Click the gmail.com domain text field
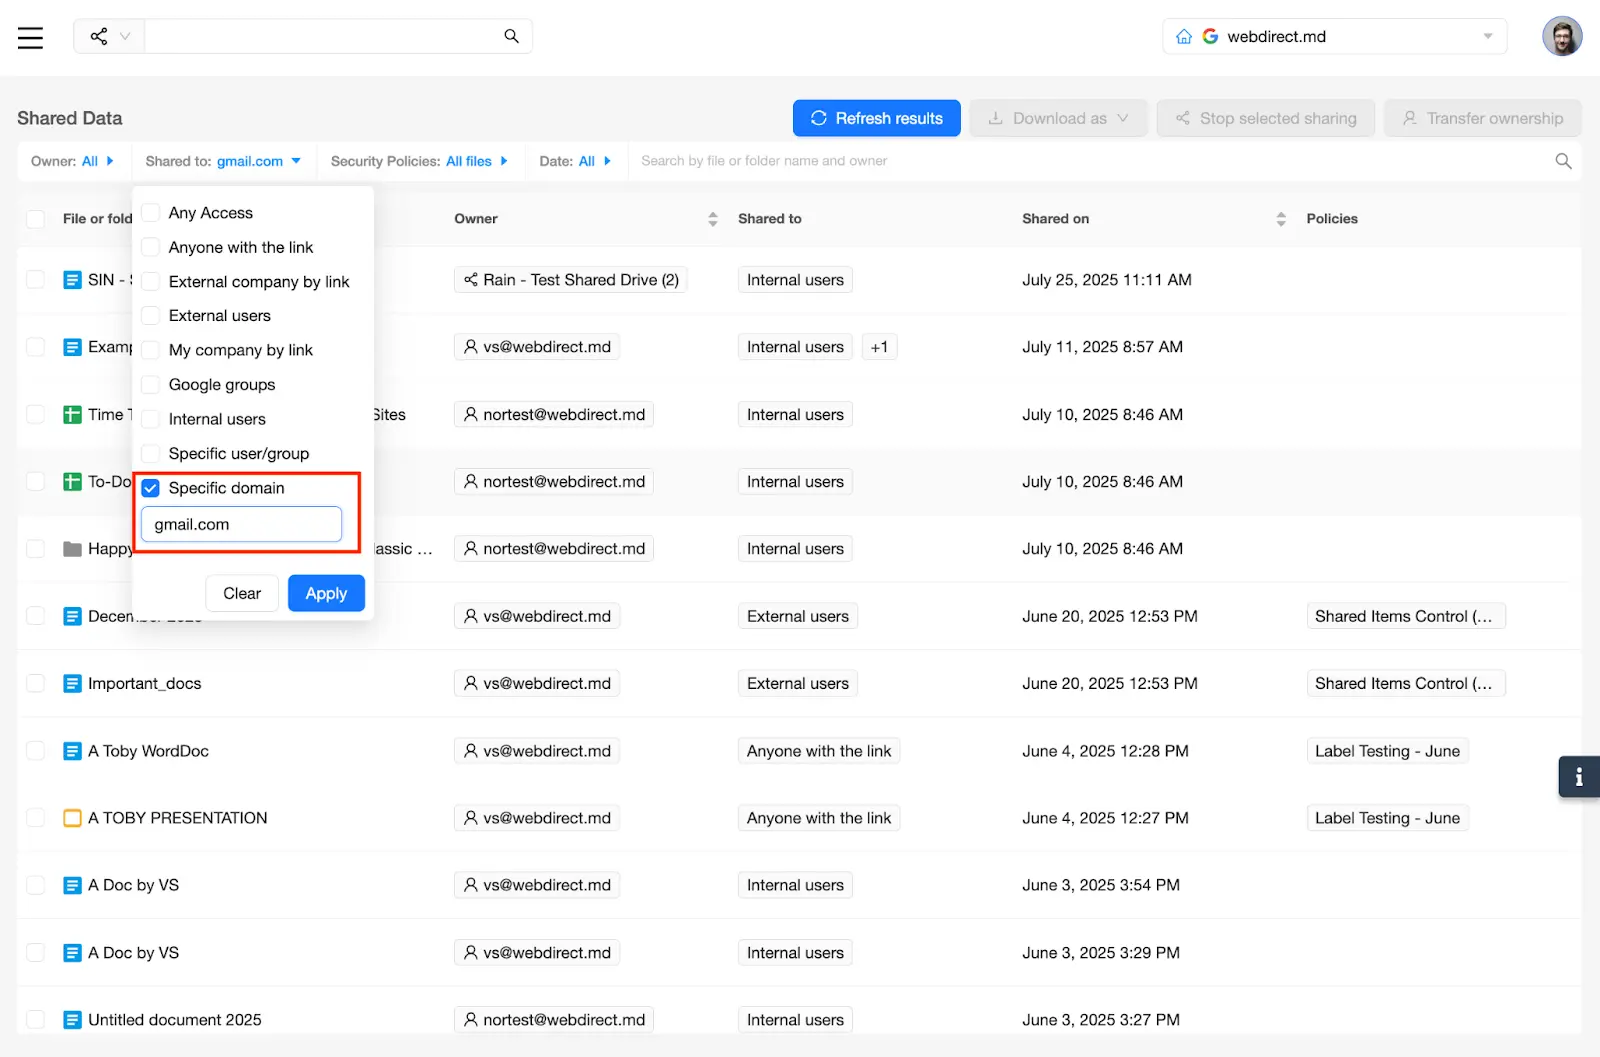1600x1057 pixels. pyautogui.click(x=241, y=524)
